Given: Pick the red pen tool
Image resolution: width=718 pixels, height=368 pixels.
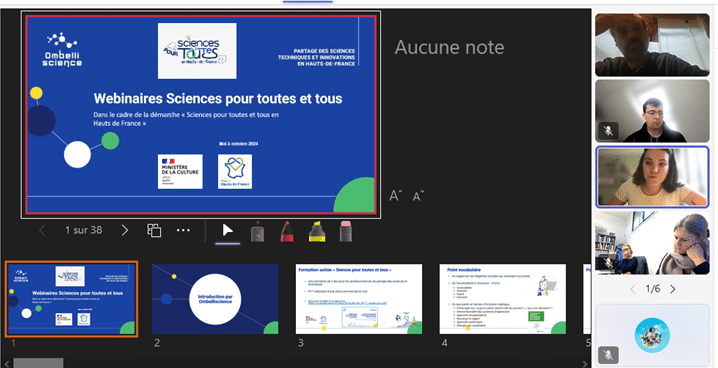Looking at the screenshot, I should (x=287, y=231).
